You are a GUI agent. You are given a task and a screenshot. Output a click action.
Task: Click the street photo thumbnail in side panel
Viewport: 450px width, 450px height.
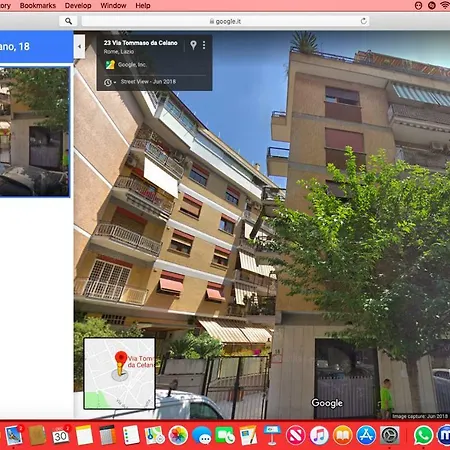point(35,132)
